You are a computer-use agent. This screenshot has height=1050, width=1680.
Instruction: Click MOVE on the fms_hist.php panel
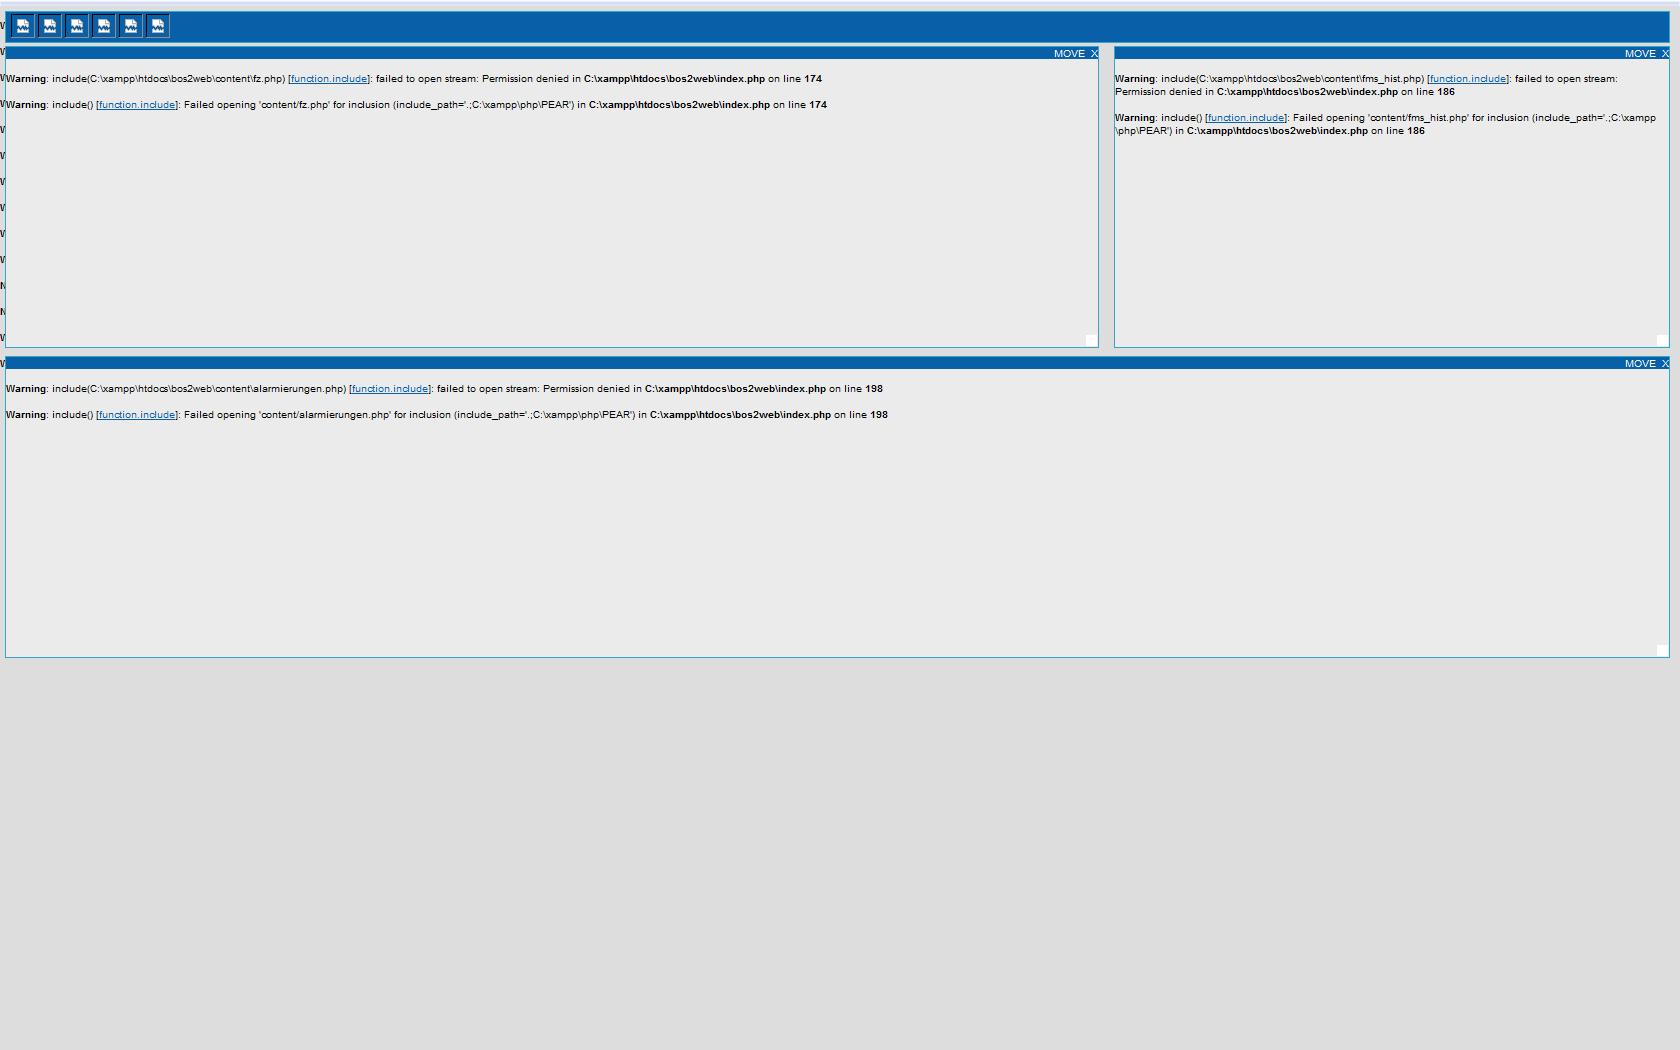(x=1639, y=54)
